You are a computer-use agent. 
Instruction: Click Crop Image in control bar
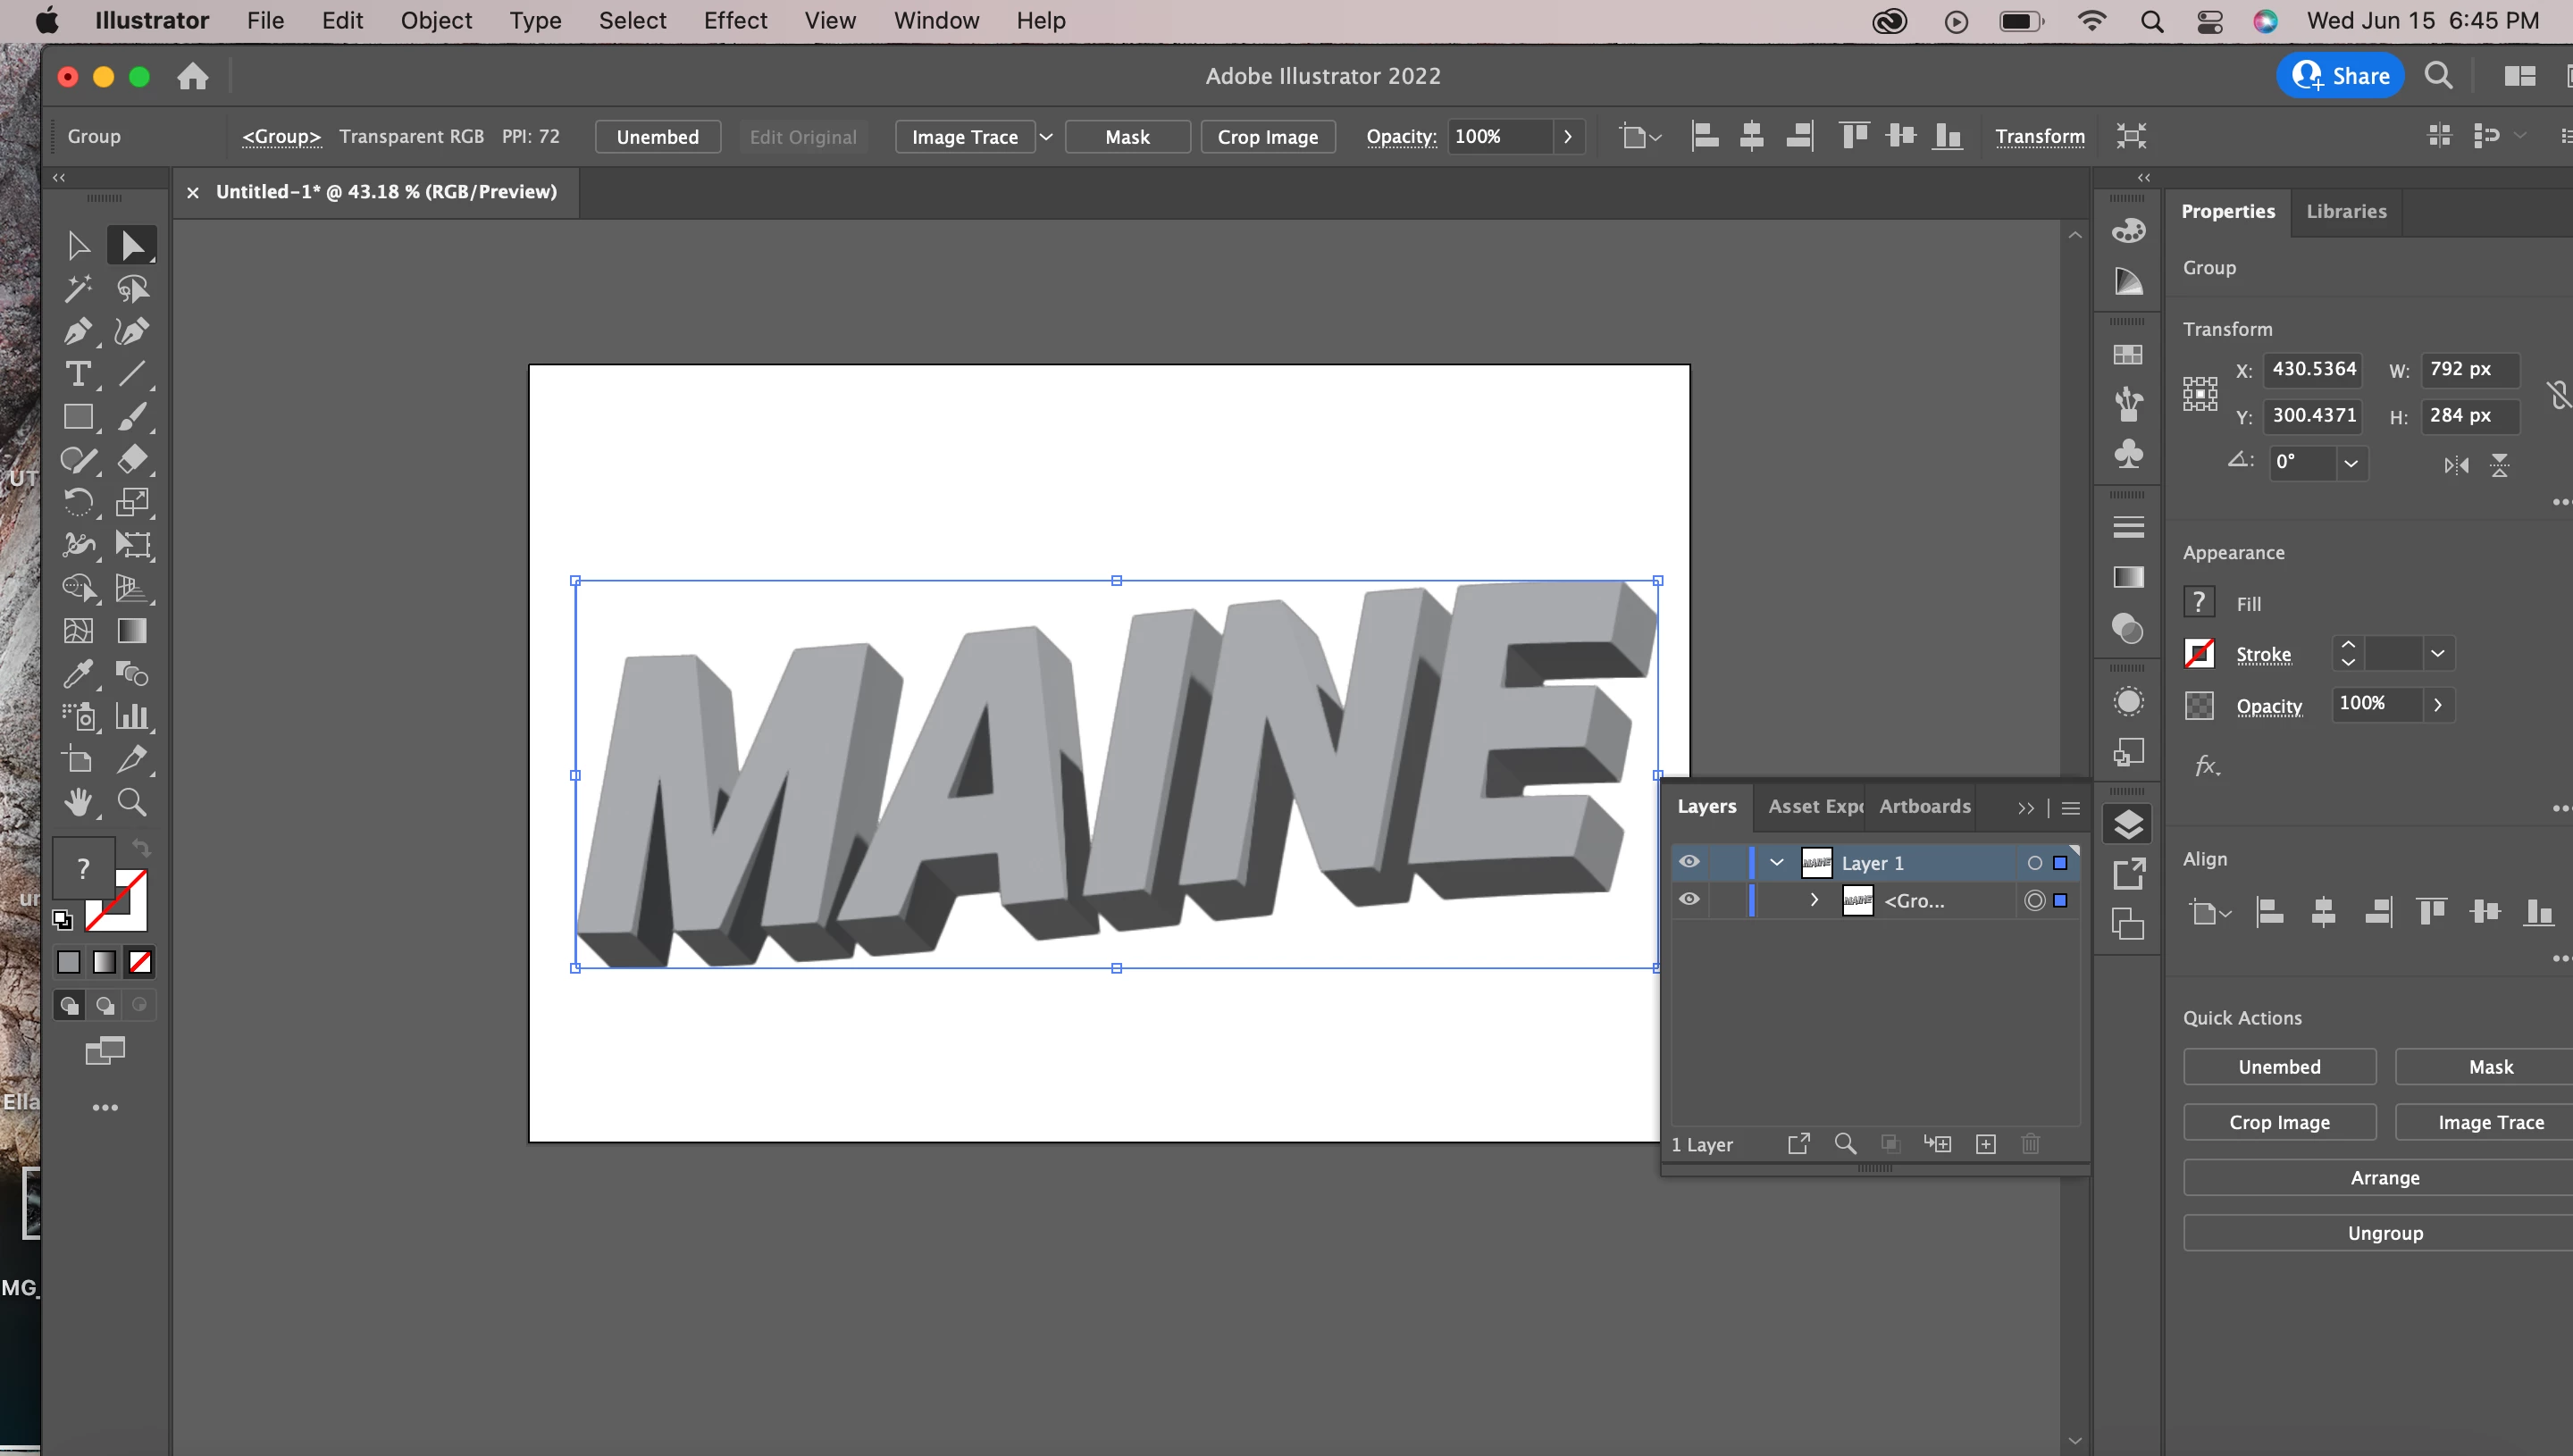[x=1267, y=137]
